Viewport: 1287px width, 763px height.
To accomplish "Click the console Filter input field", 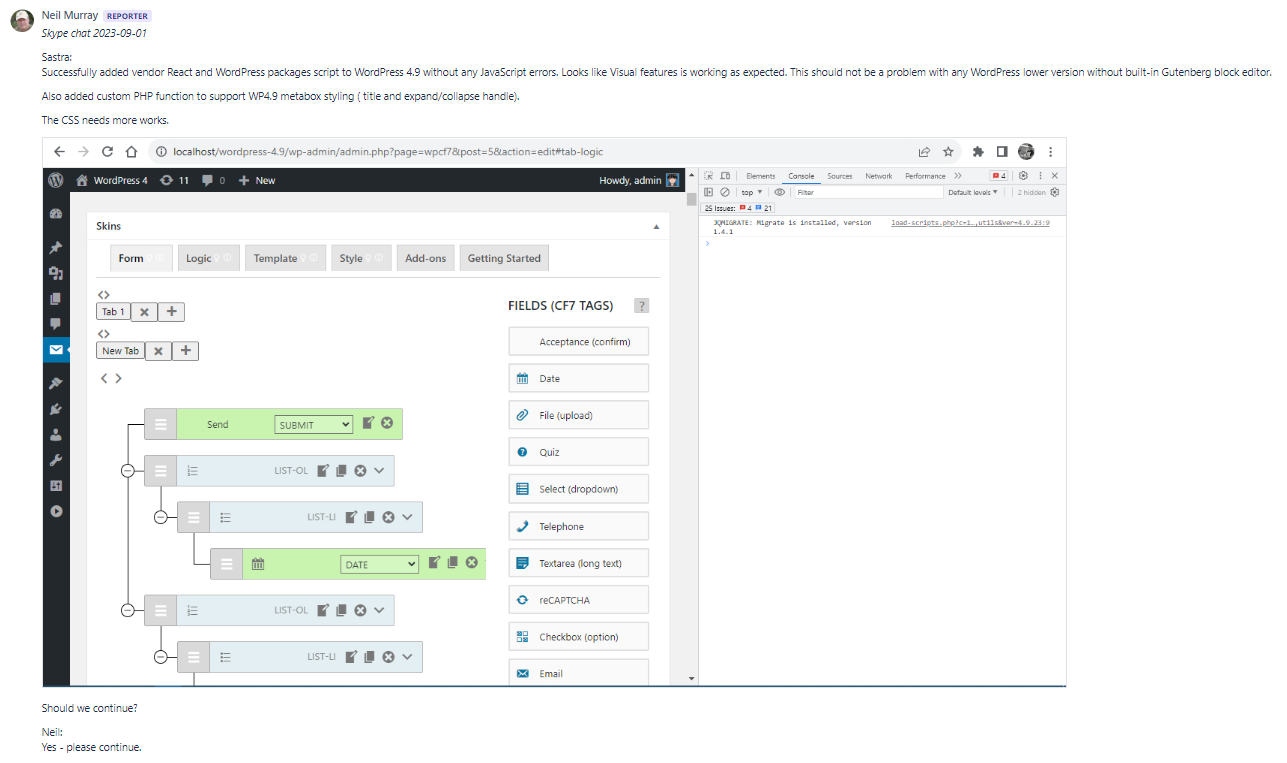I will (866, 192).
